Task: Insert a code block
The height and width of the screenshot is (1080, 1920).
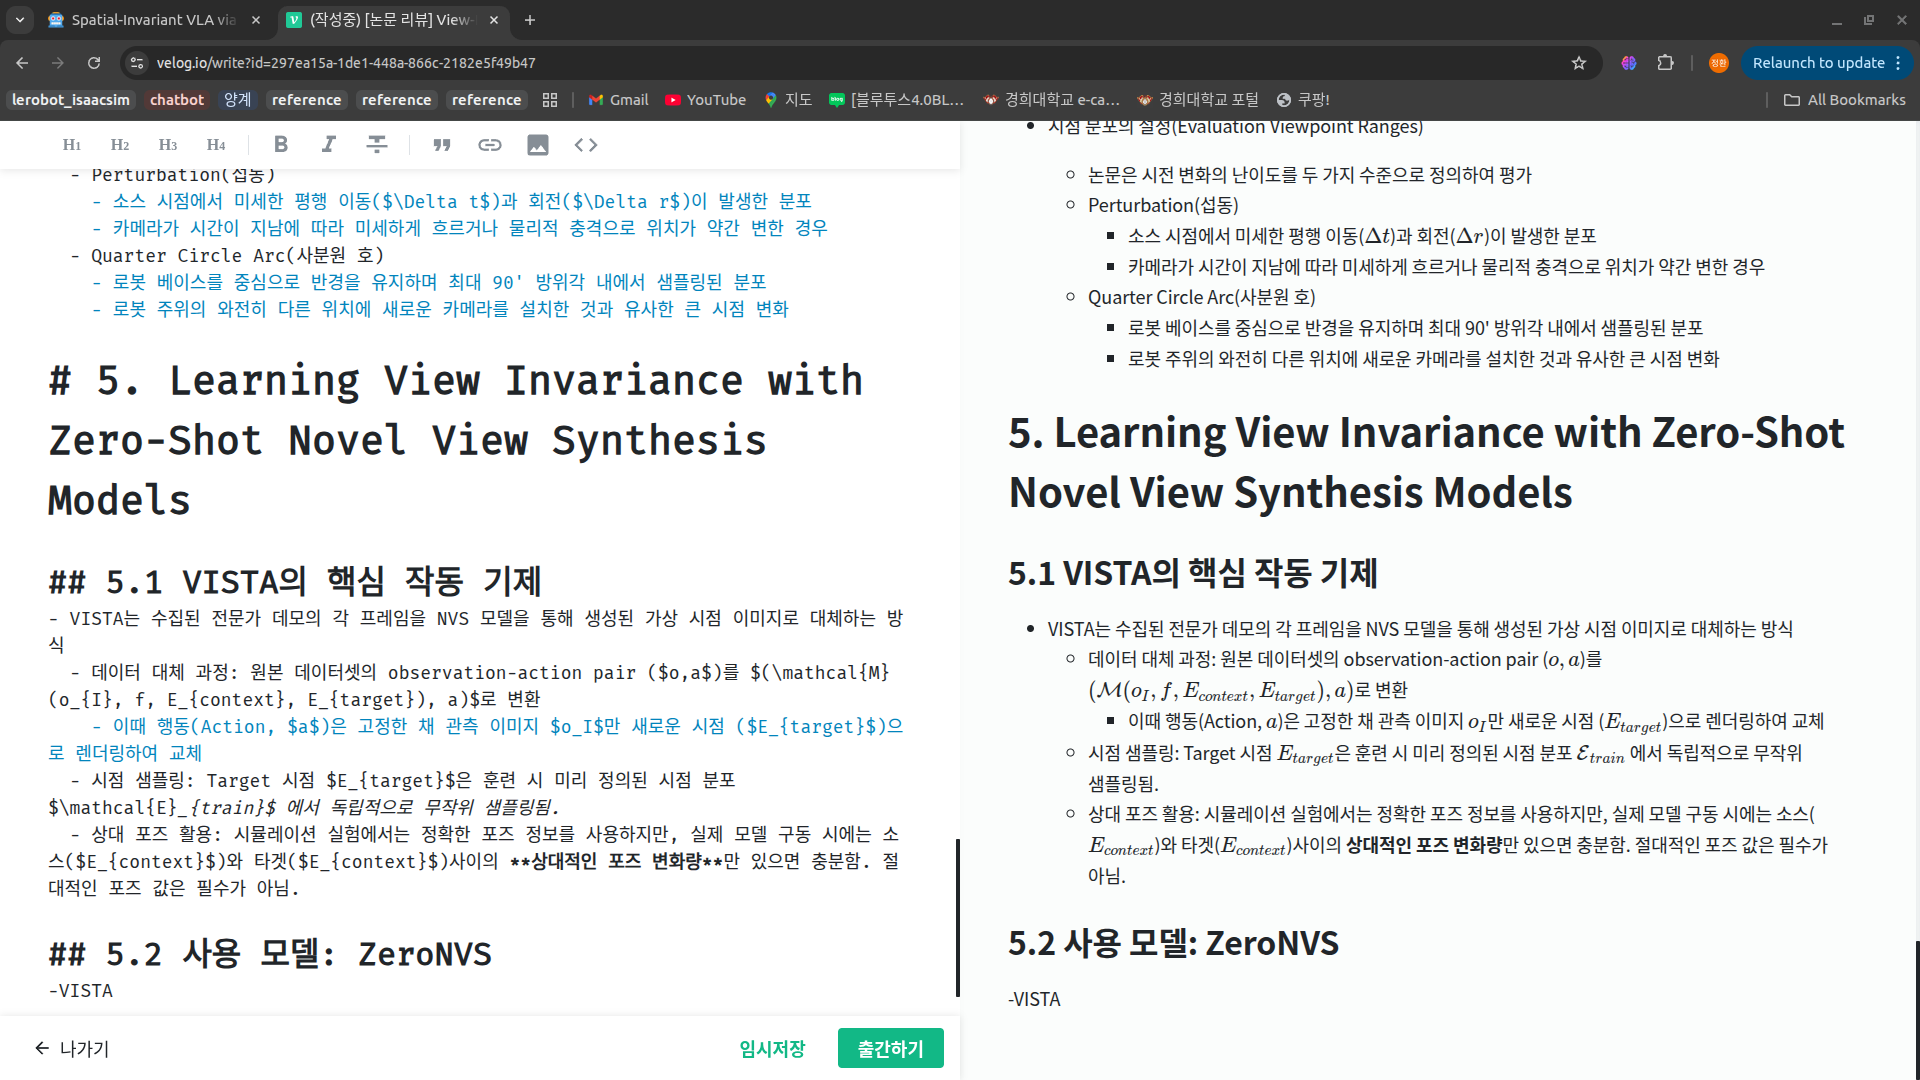Action: (586, 145)
